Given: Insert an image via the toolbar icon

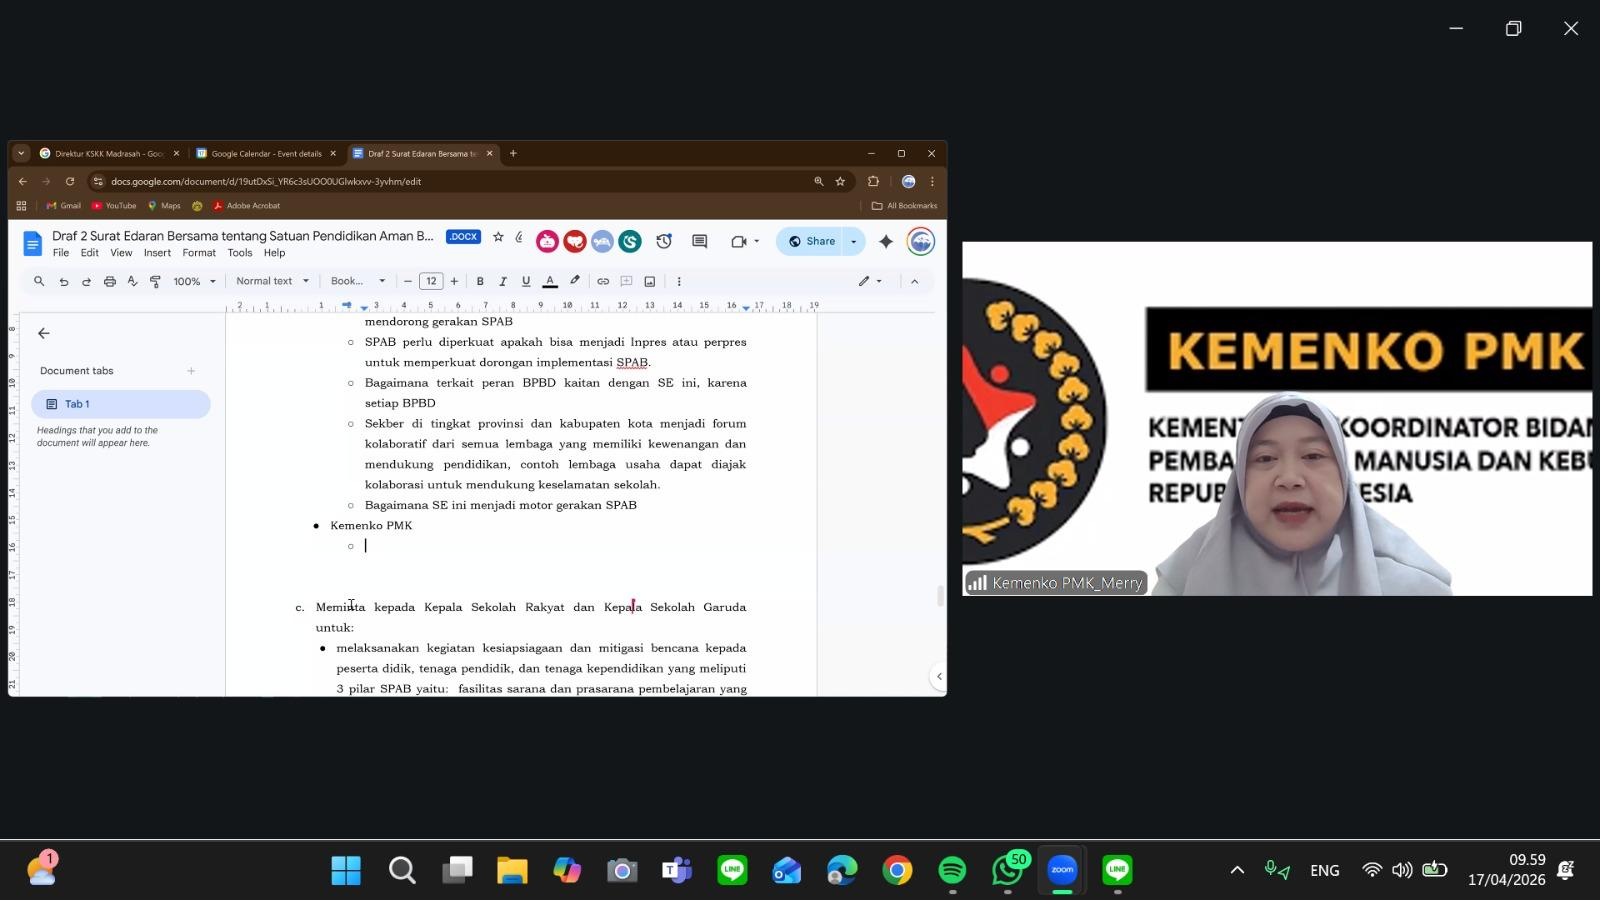Looking at the screenshot, I should tap(650, 281).
